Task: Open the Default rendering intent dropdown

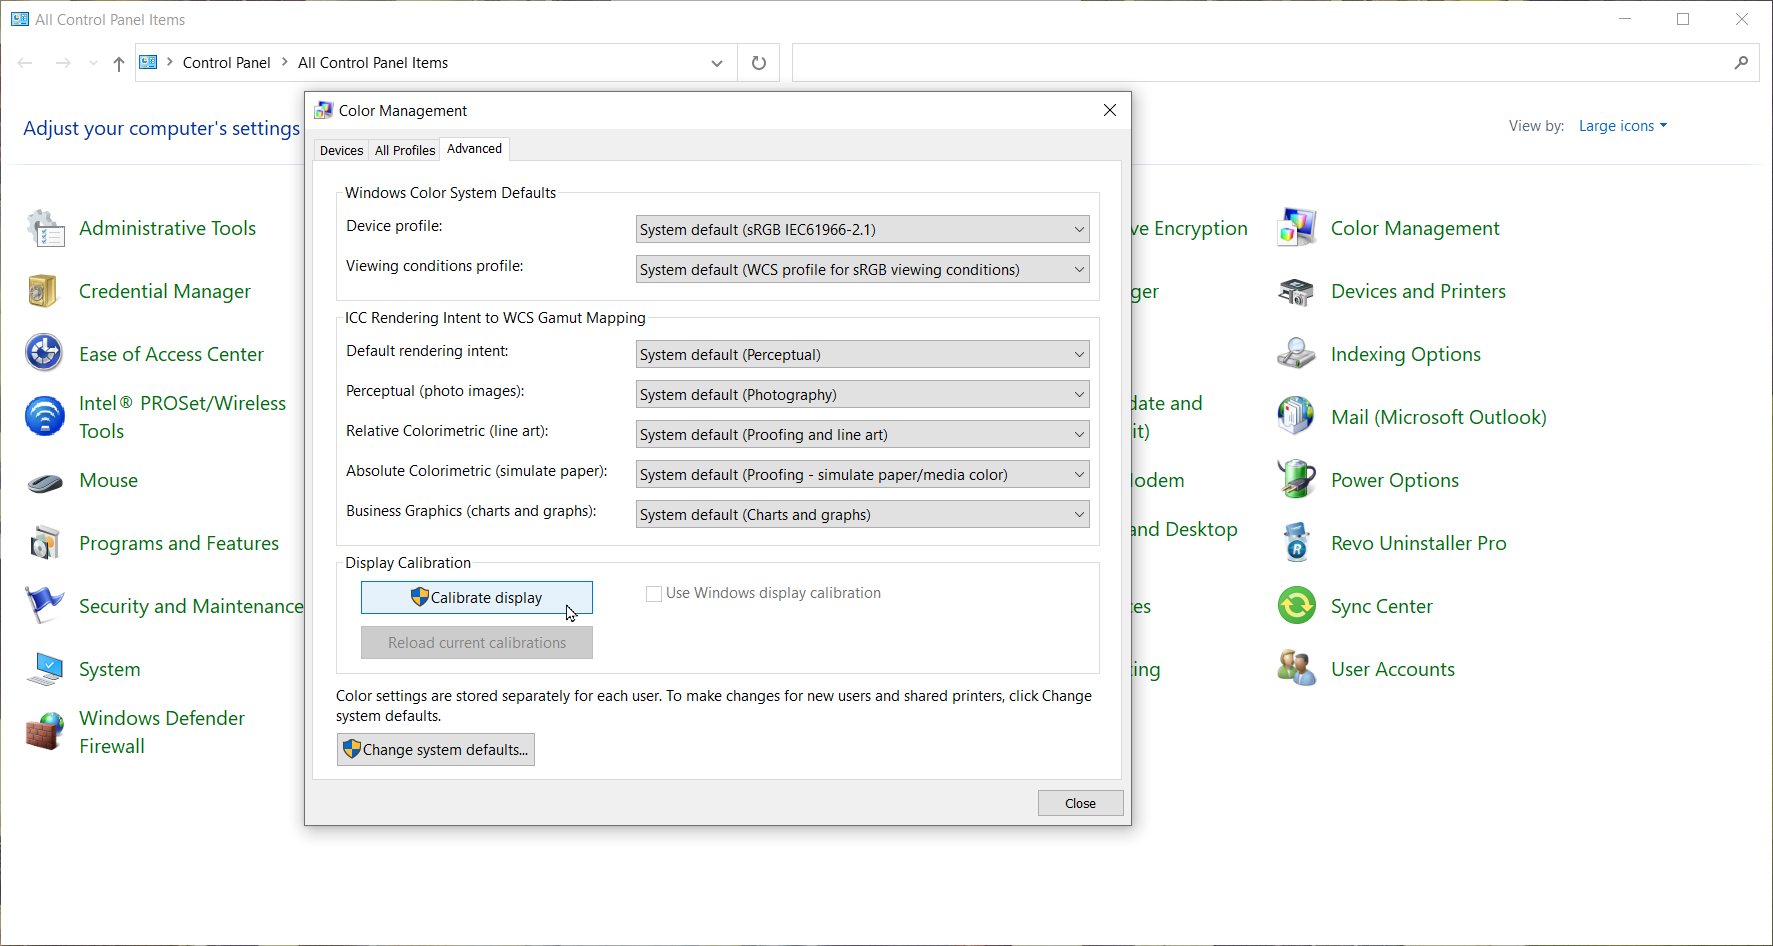Action: click(863, 354)
